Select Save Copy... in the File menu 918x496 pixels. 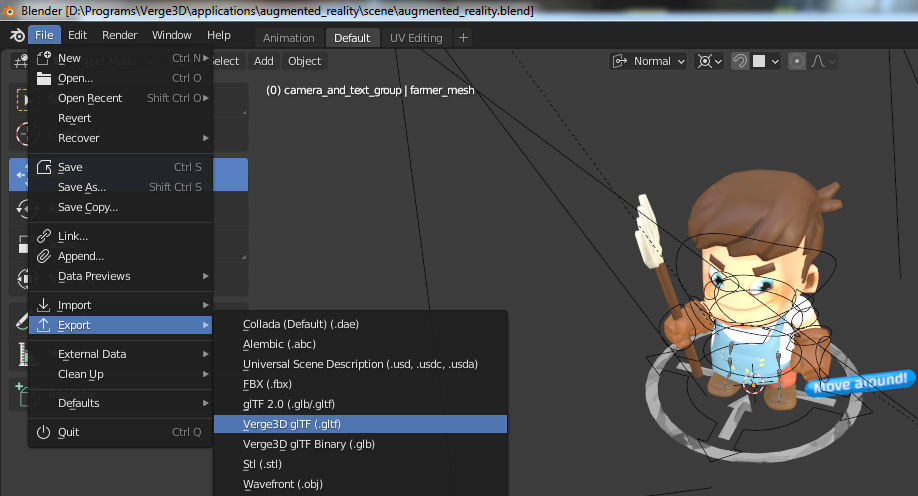point(121,207)
